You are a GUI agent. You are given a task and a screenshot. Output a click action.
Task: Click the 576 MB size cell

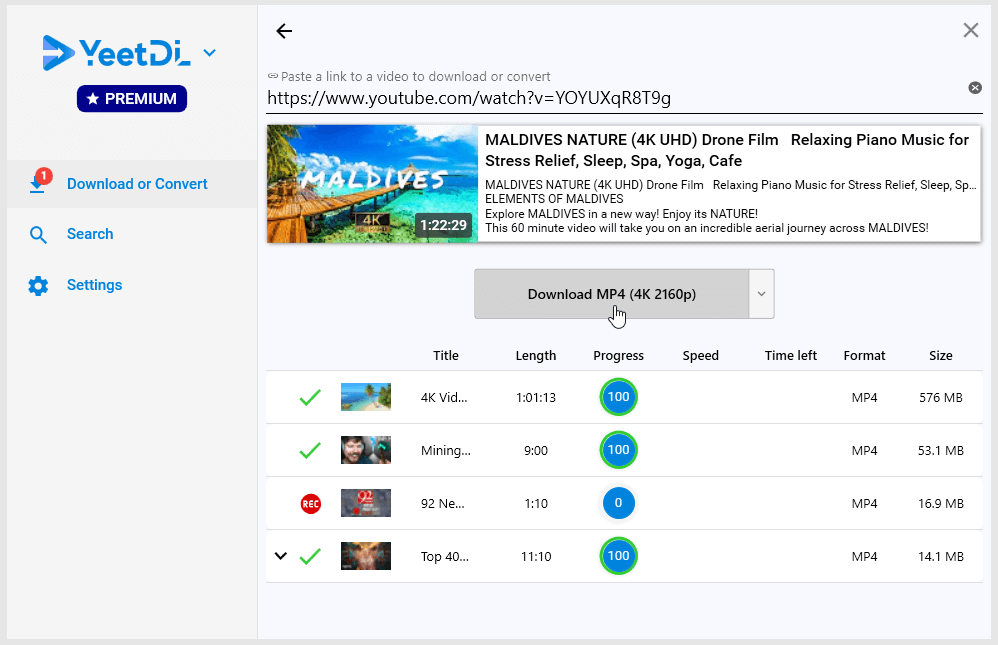tap(940, 397)
